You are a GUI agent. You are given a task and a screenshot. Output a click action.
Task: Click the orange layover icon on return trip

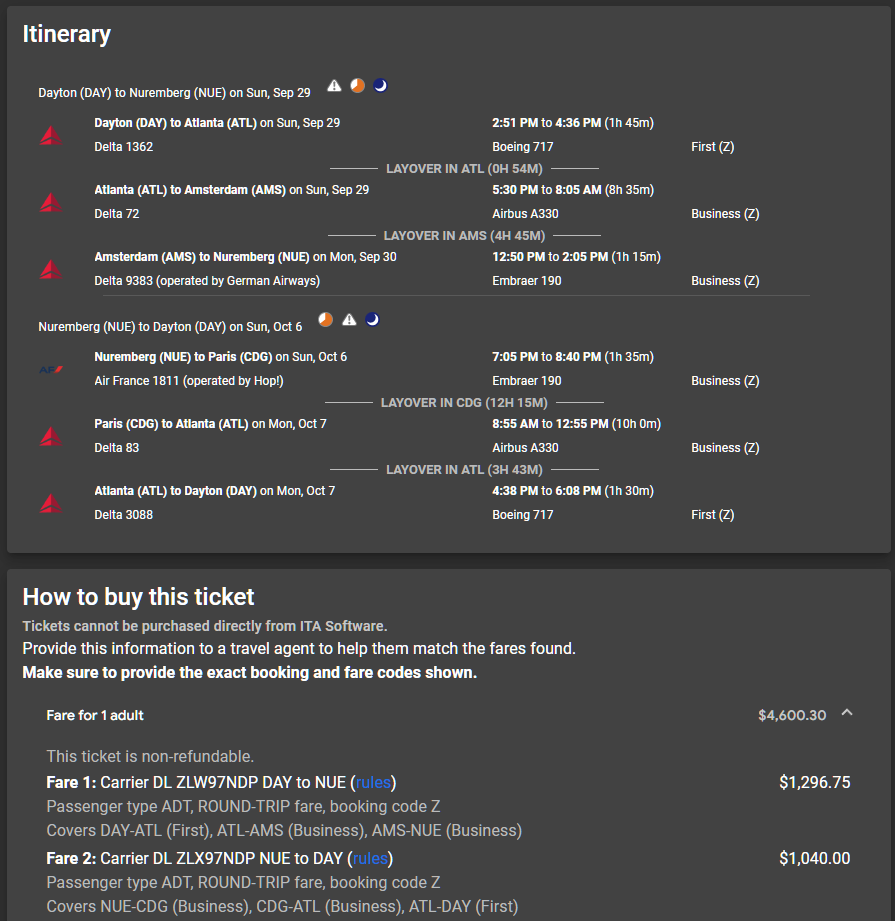tap(325, 320)
